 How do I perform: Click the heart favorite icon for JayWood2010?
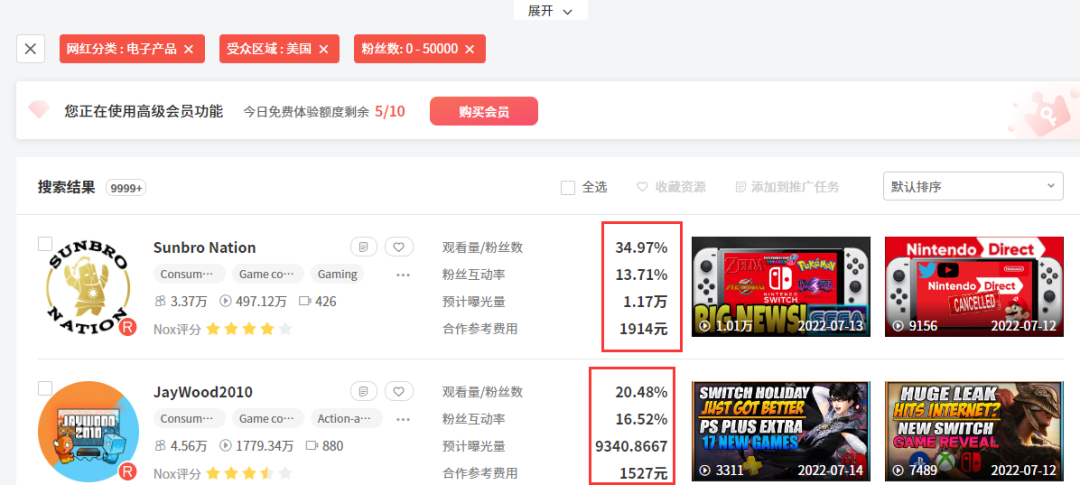(x=399, y=391)
